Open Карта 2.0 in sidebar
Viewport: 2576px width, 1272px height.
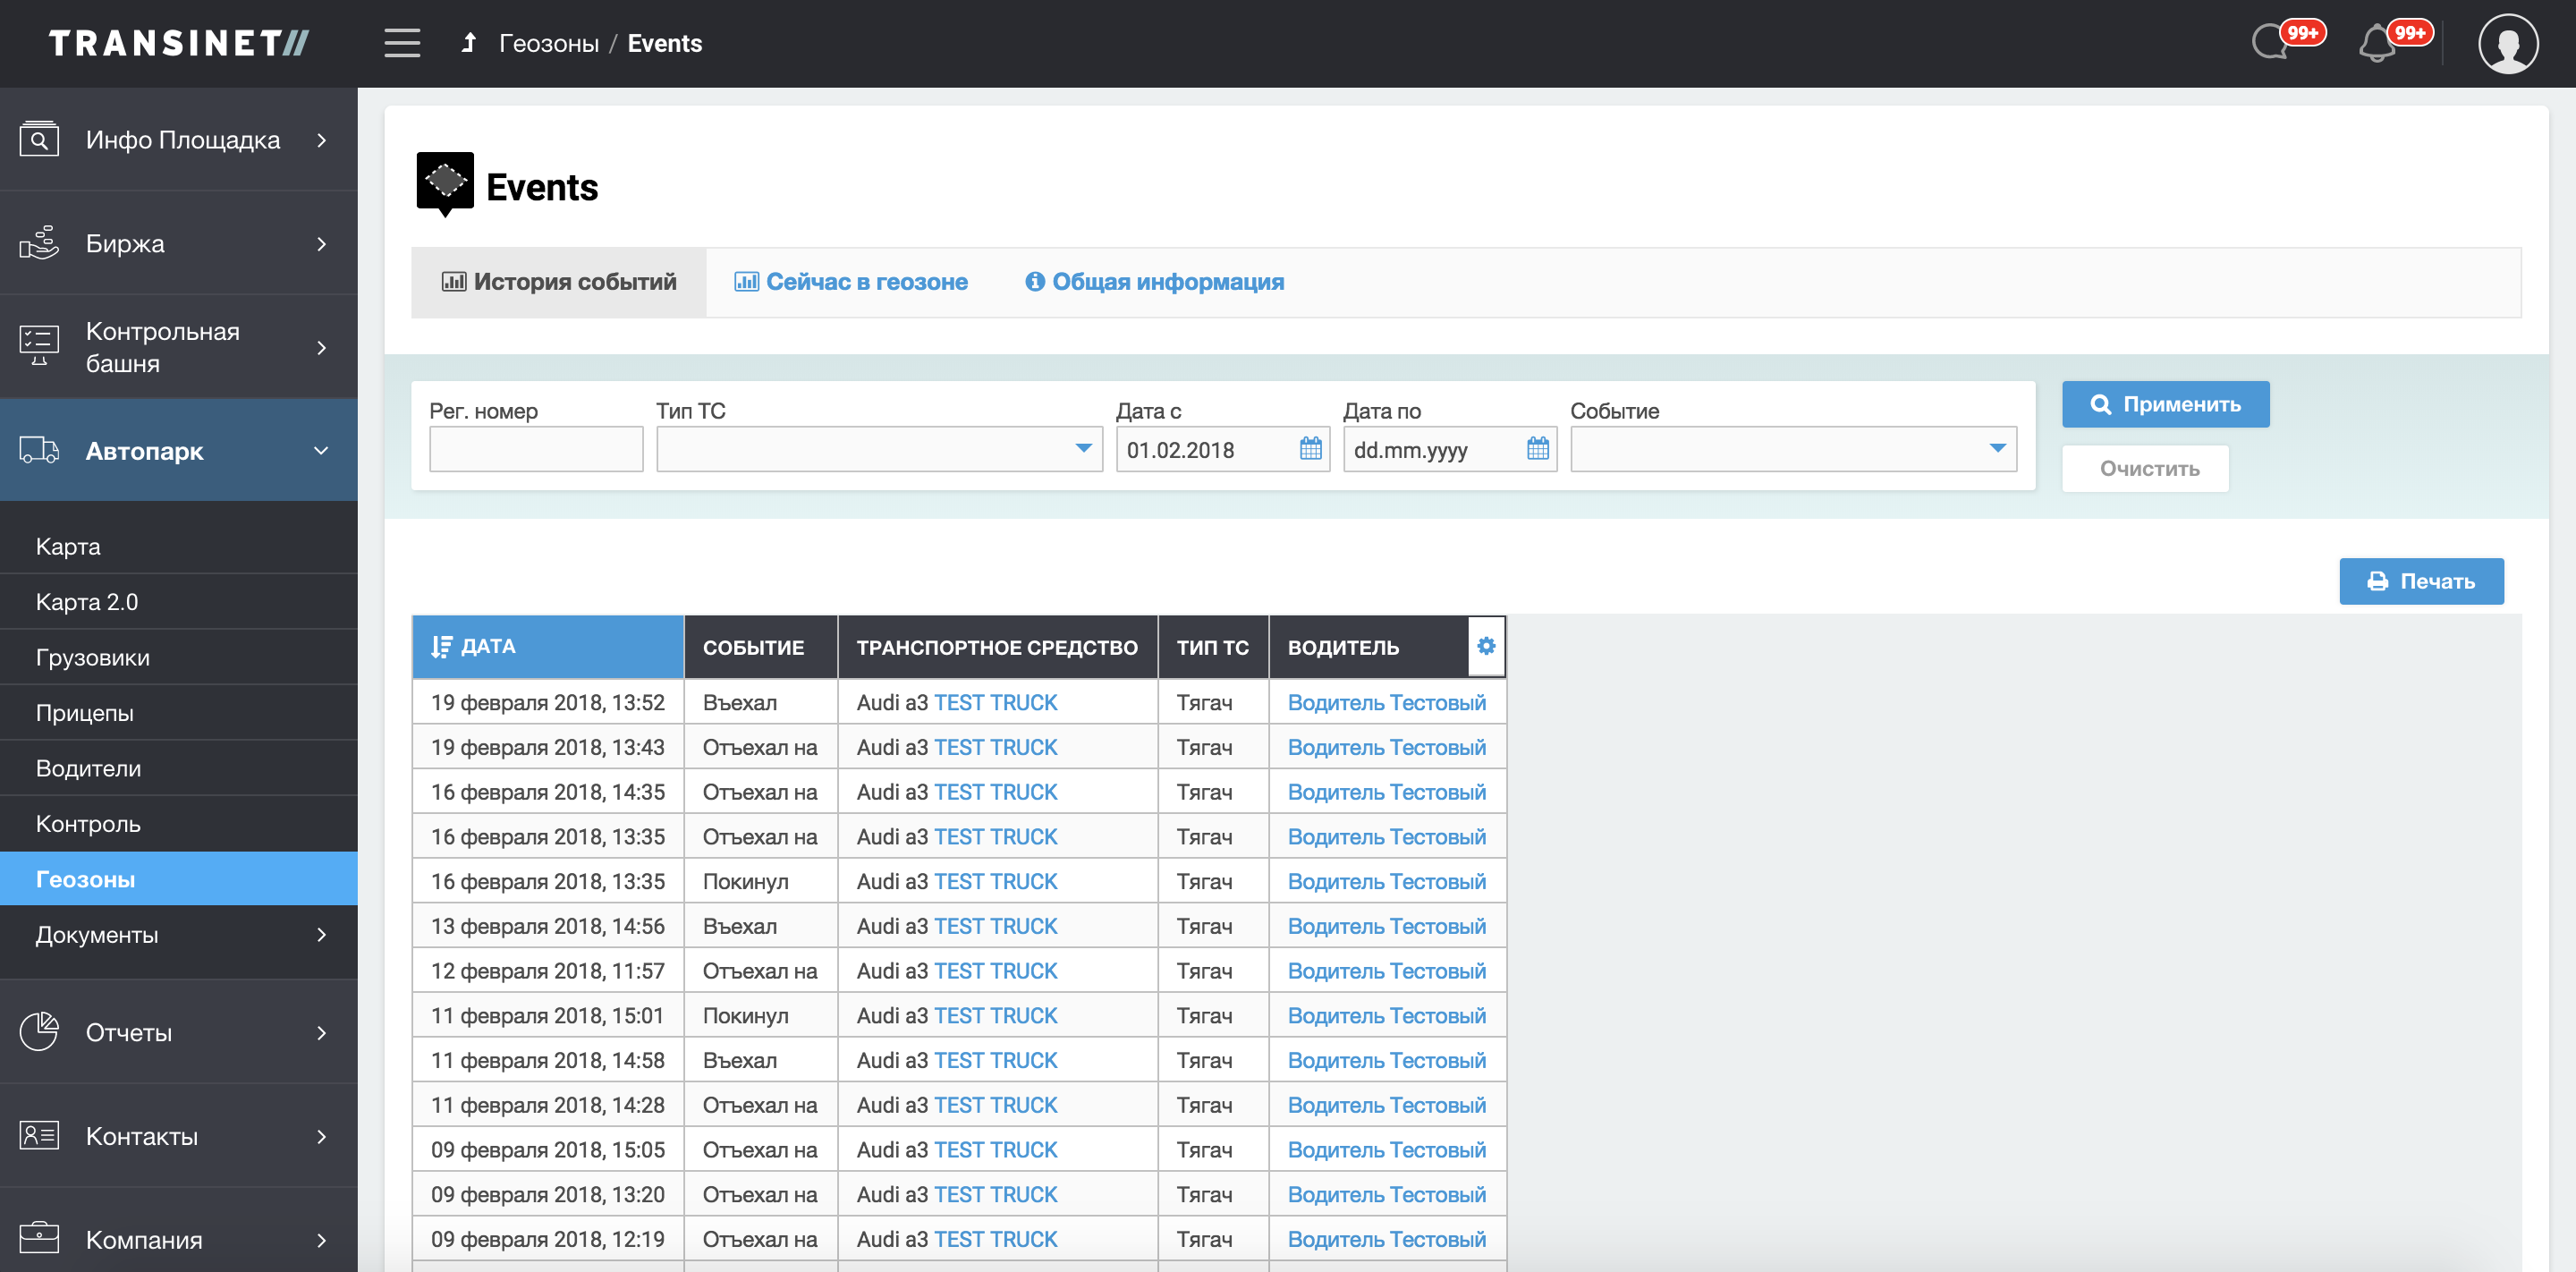179,602
